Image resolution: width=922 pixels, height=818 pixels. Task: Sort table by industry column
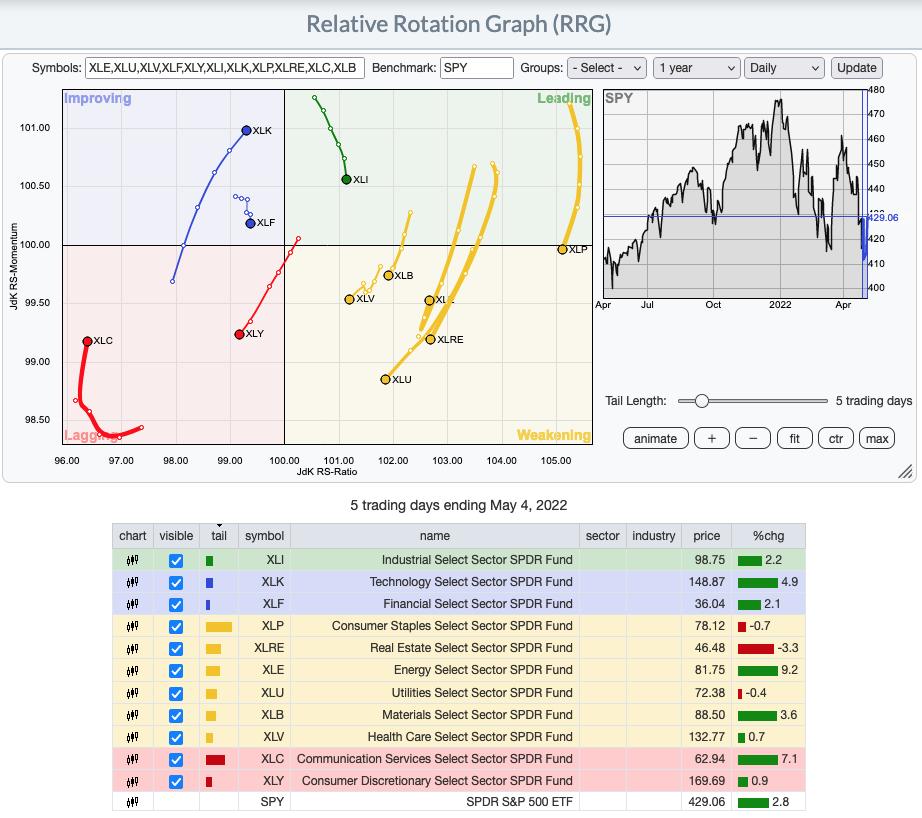[653, 536]
